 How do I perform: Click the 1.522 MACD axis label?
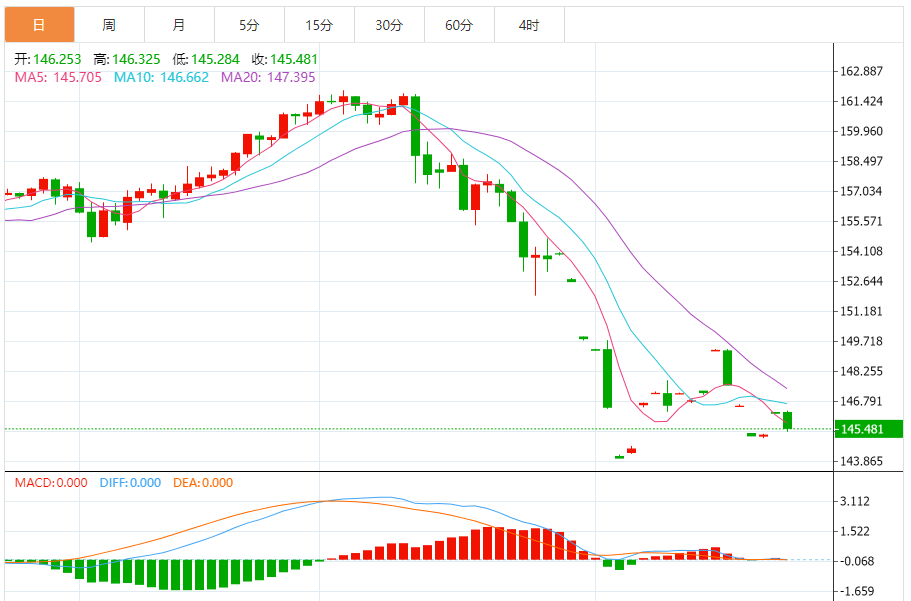pos(855,531)
